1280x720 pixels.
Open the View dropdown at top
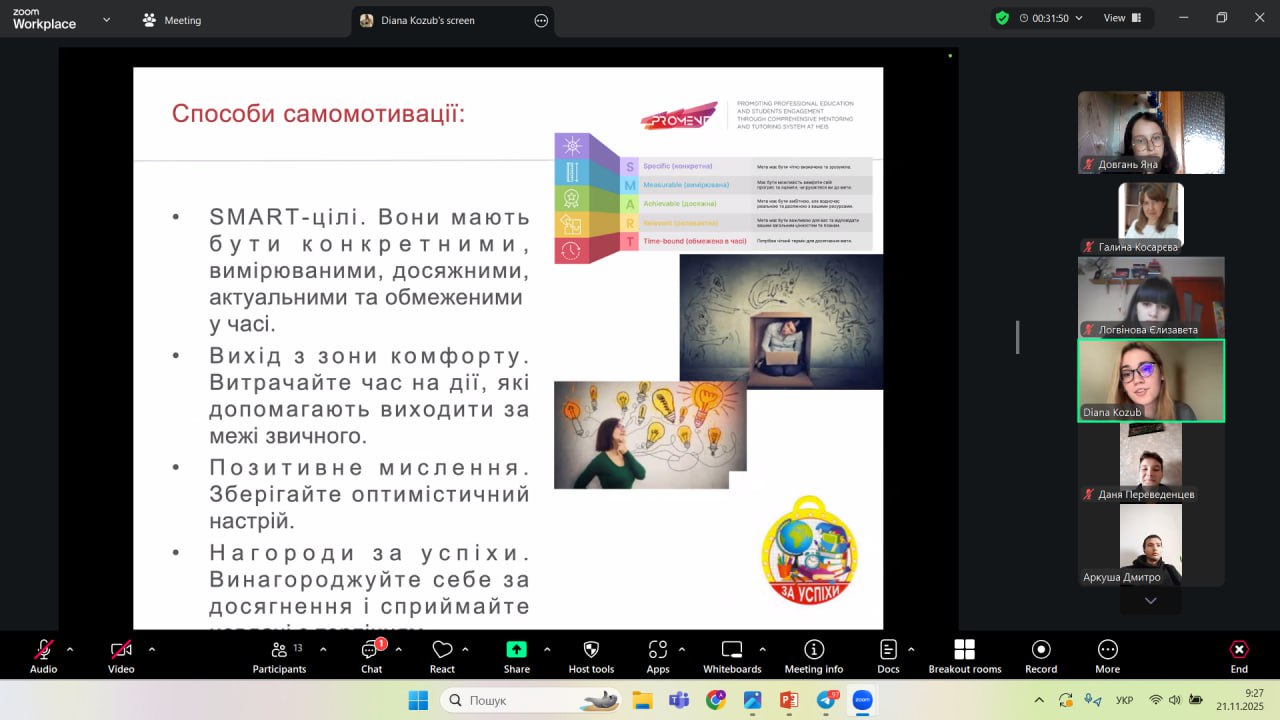1122,18
